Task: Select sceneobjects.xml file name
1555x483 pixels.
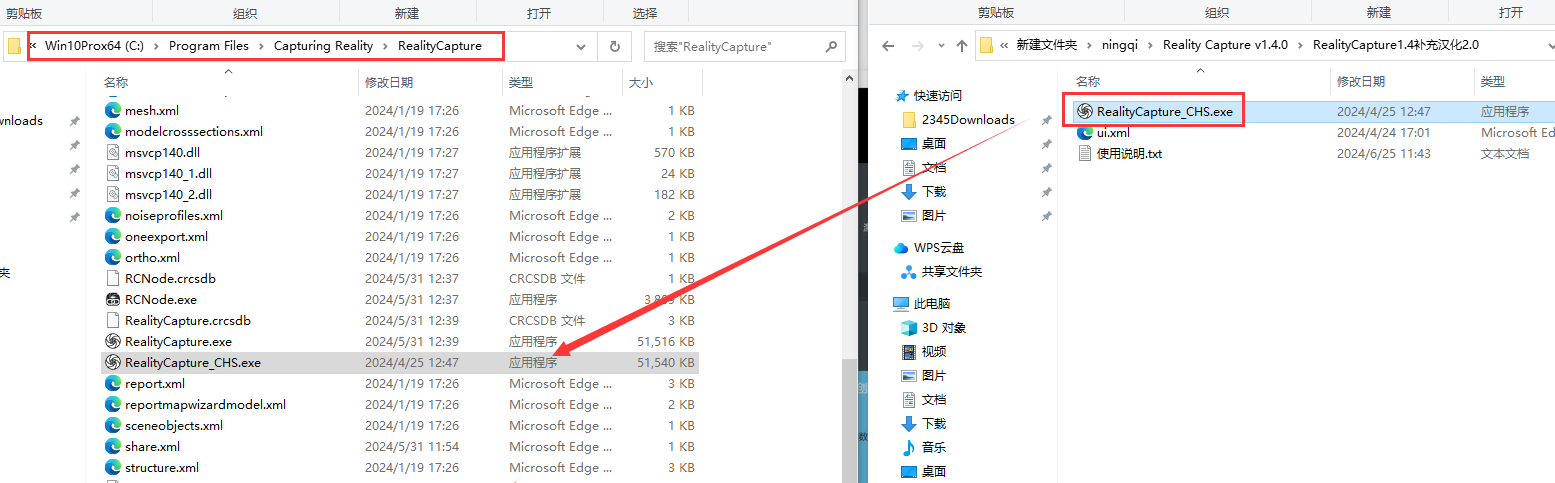Action: point(174,425)
